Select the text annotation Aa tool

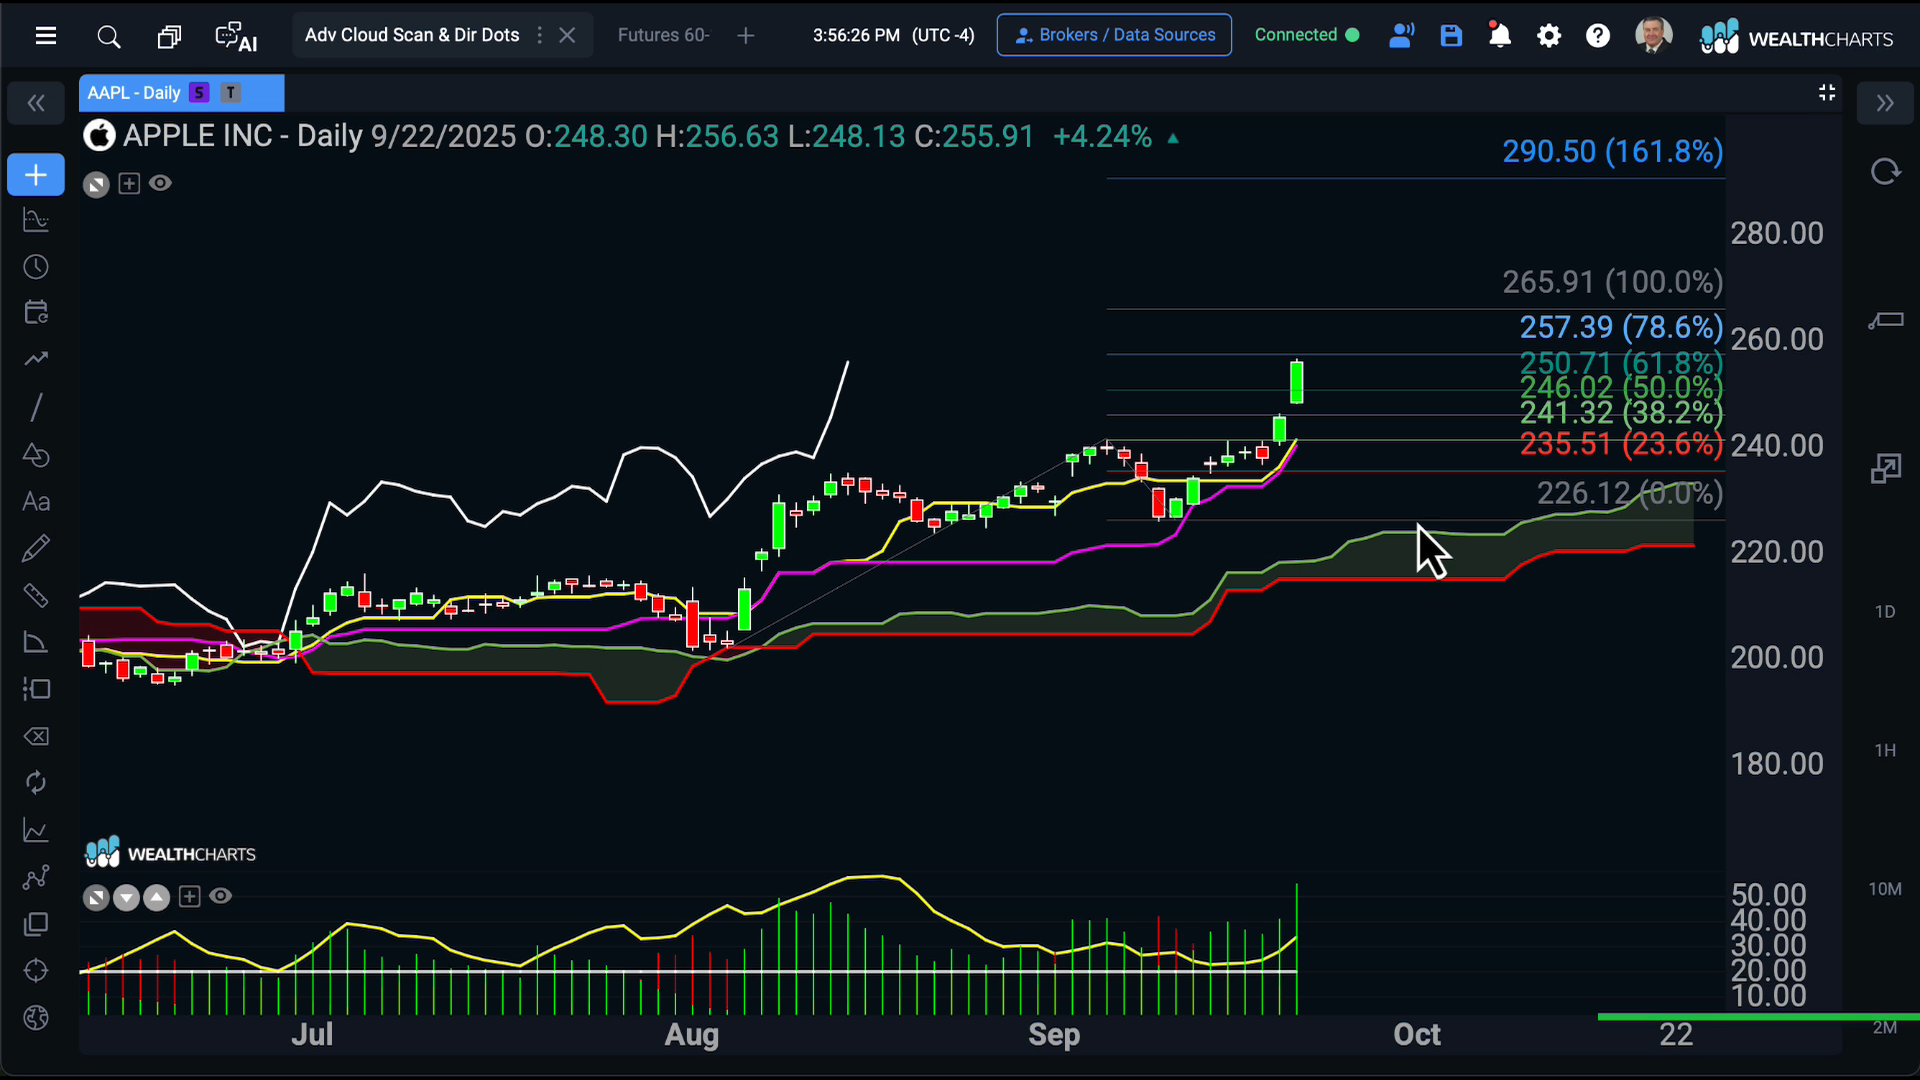[36, 502]
